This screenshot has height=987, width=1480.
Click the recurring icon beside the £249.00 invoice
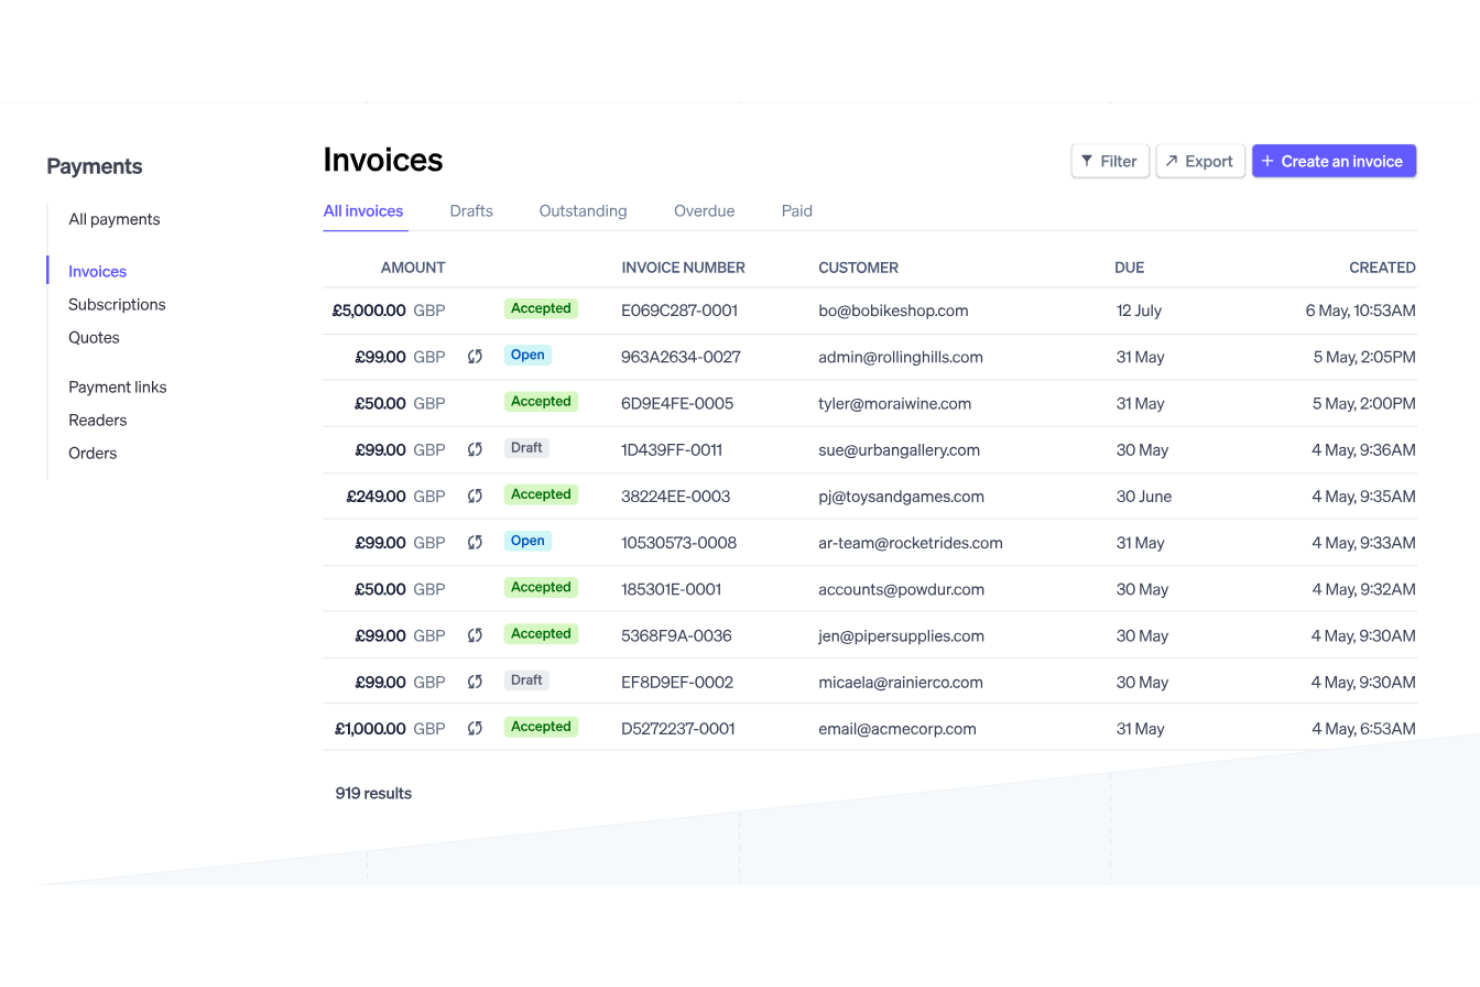(x=475, y=496)
